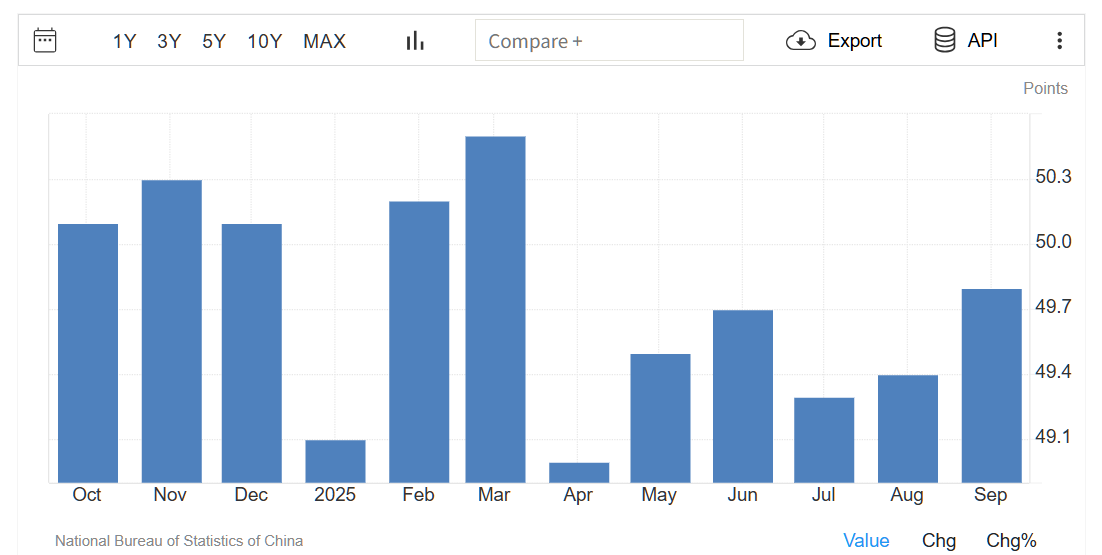This screenshot has height=555, width=1102.
Task: Switch to 5Y time range
Action: pos(214,41)
